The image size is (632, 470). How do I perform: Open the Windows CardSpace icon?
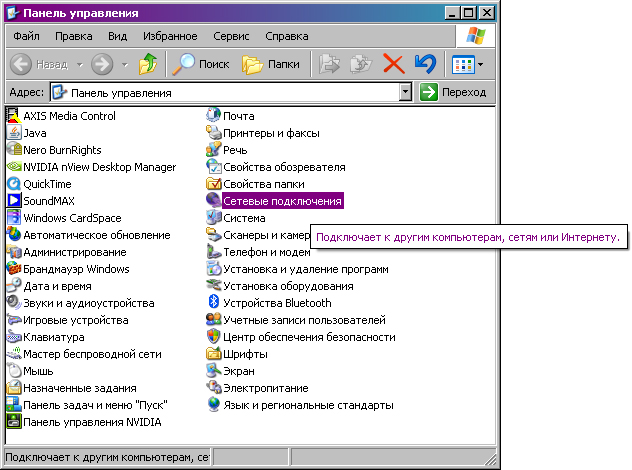point(14,218)
